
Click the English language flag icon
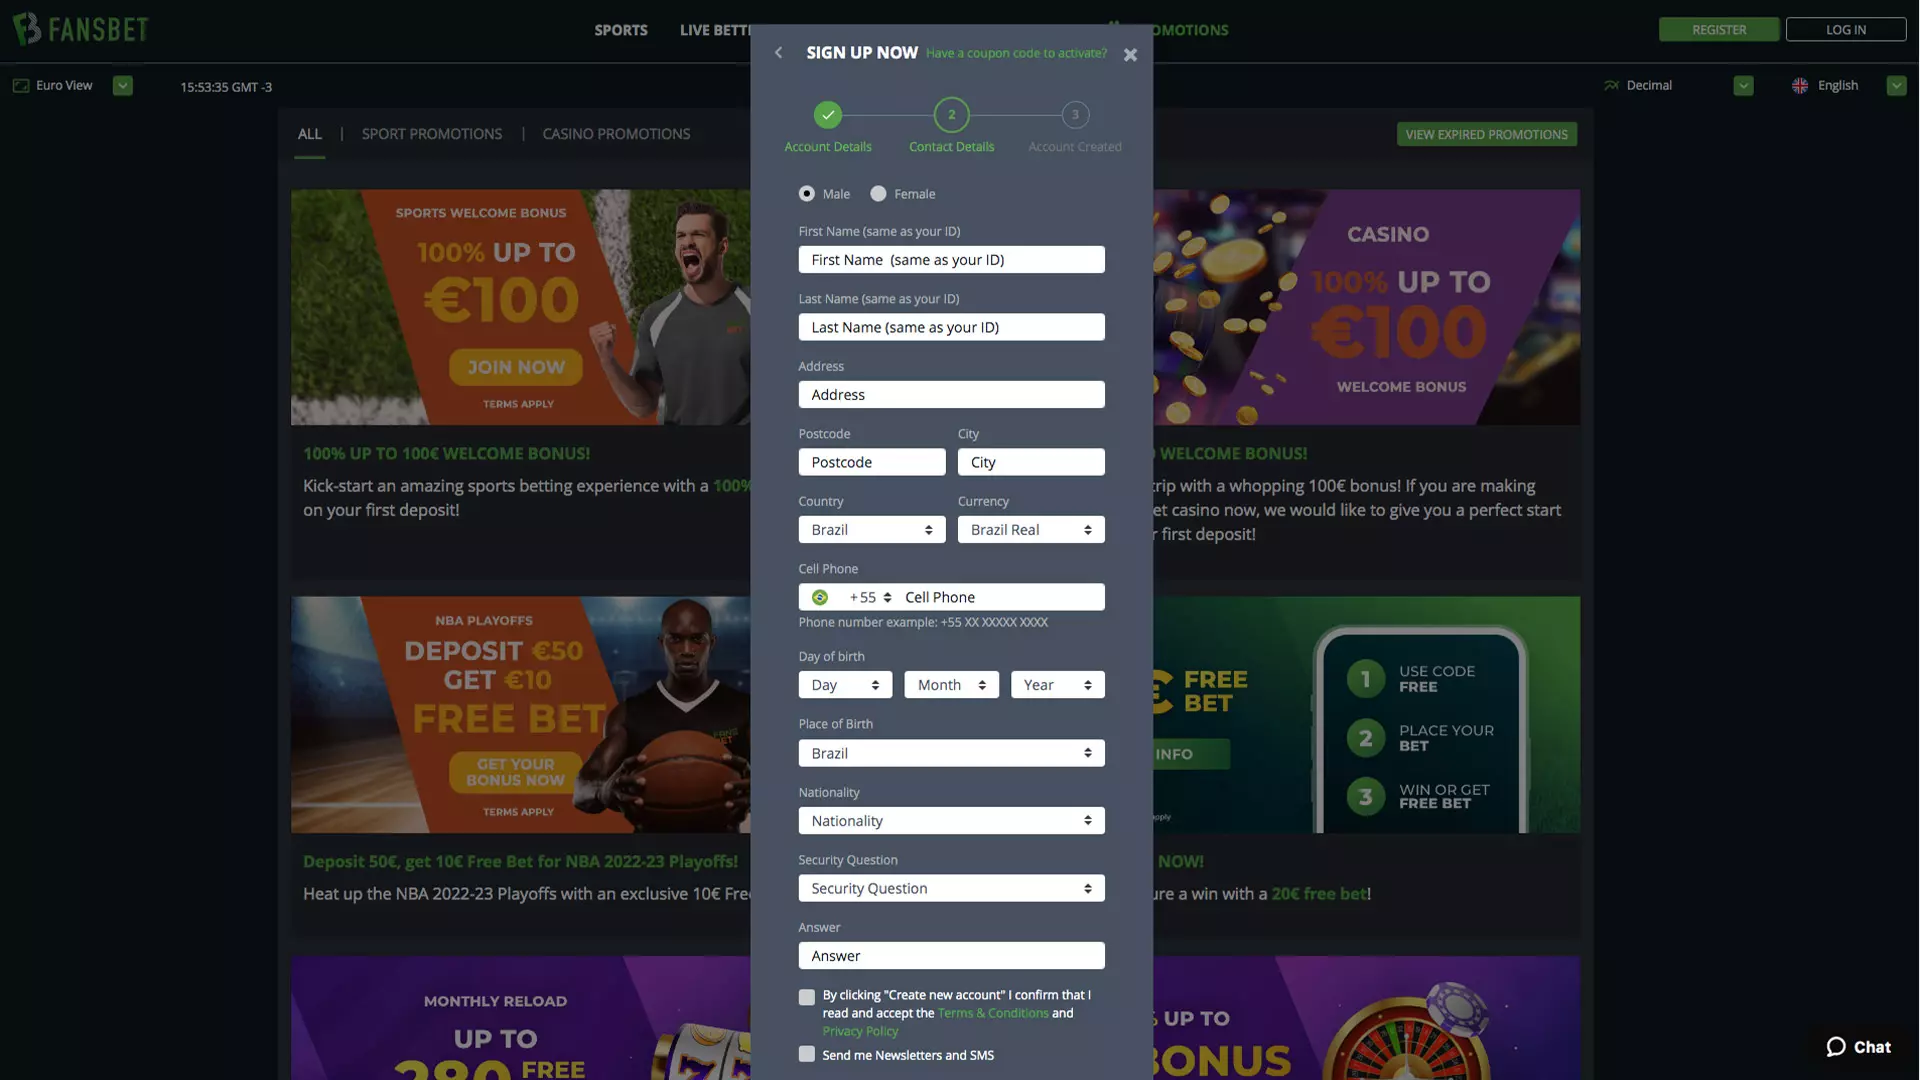[1800, 84]
